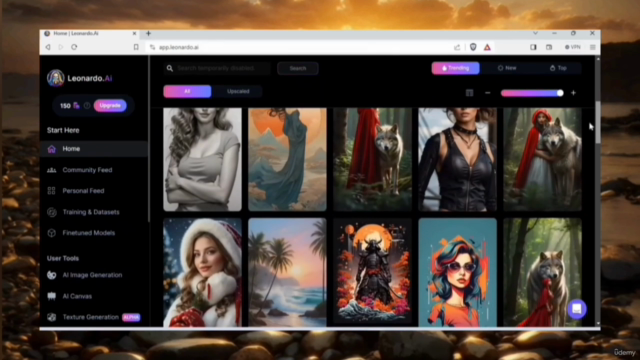Select the Top filter
Image resolution: width=640 pixels, height=360 pixels.
(x=558, y=68)
